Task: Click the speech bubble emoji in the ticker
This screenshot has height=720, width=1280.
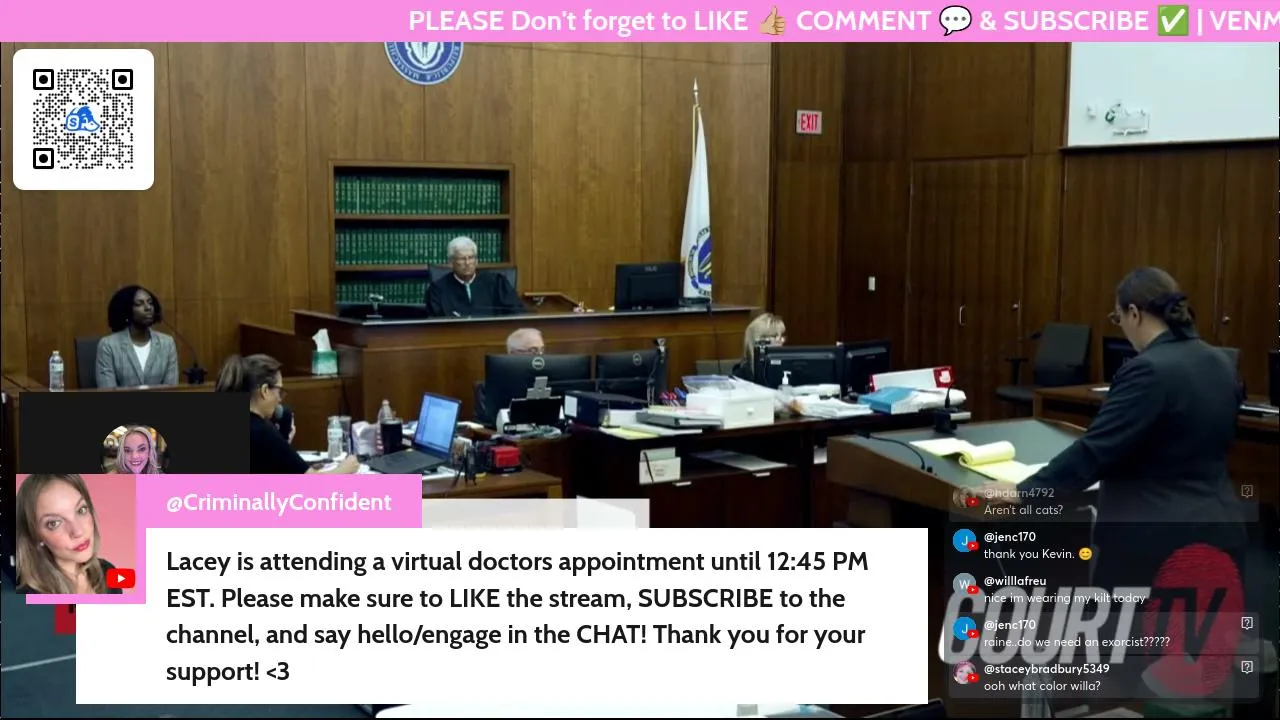Action: tap(955, 21)
